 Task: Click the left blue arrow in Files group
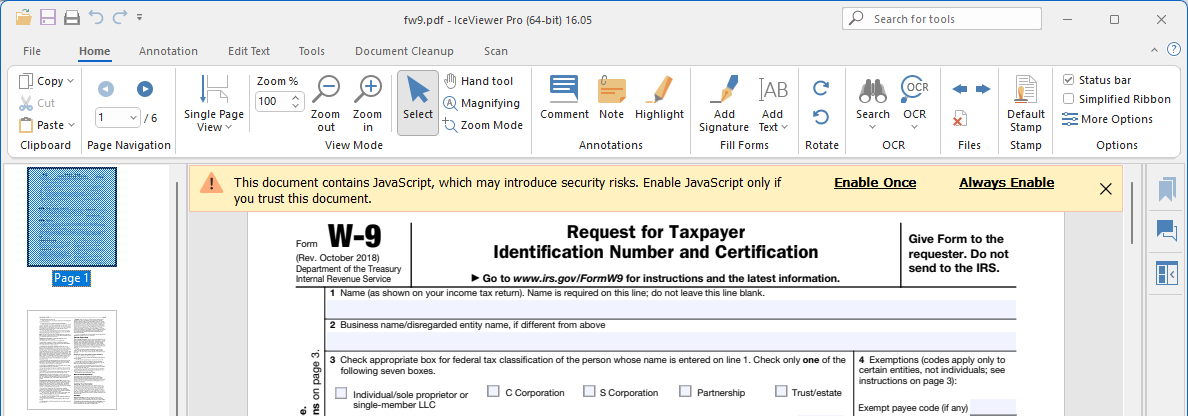click(x=960, y=89)
